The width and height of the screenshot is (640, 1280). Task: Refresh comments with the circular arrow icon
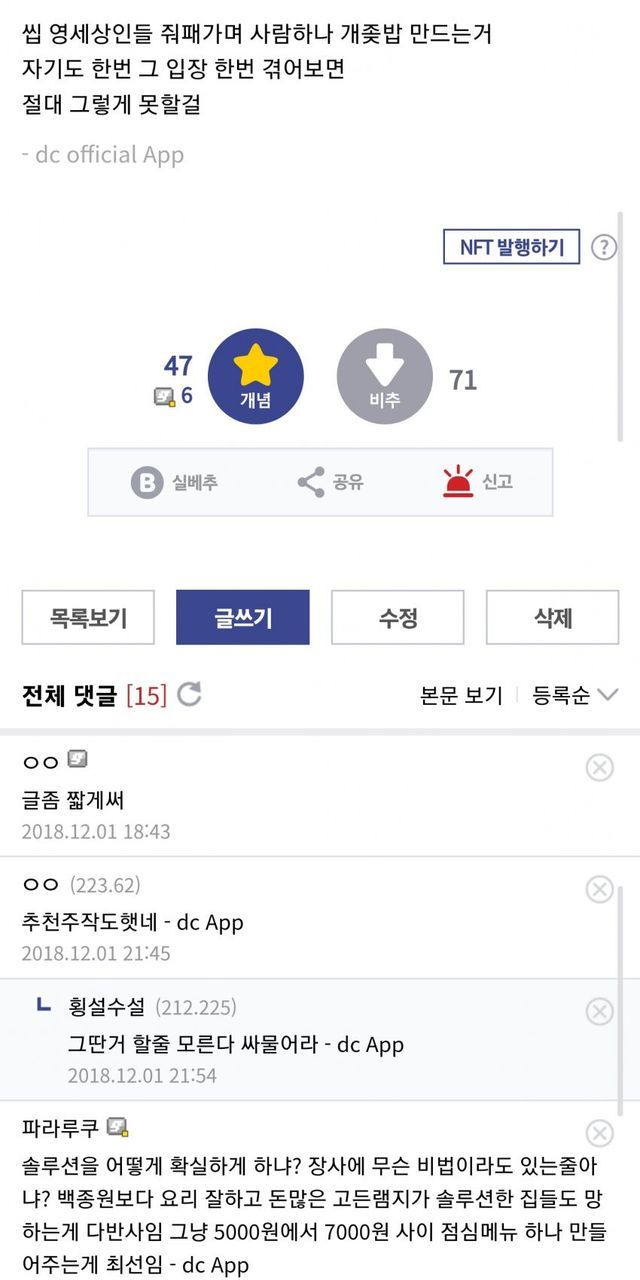(x=189, y=695)
